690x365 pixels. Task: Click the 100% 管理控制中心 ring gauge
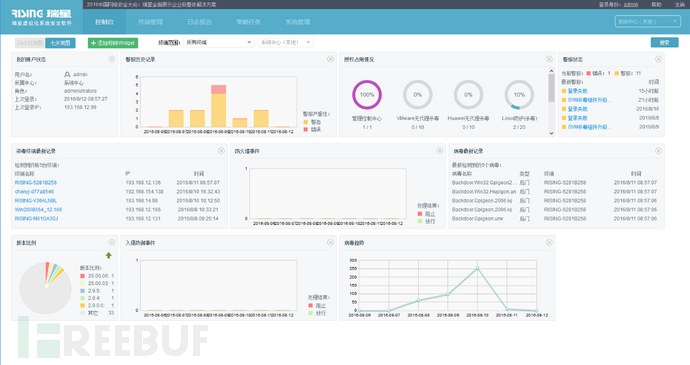point(367,95)
